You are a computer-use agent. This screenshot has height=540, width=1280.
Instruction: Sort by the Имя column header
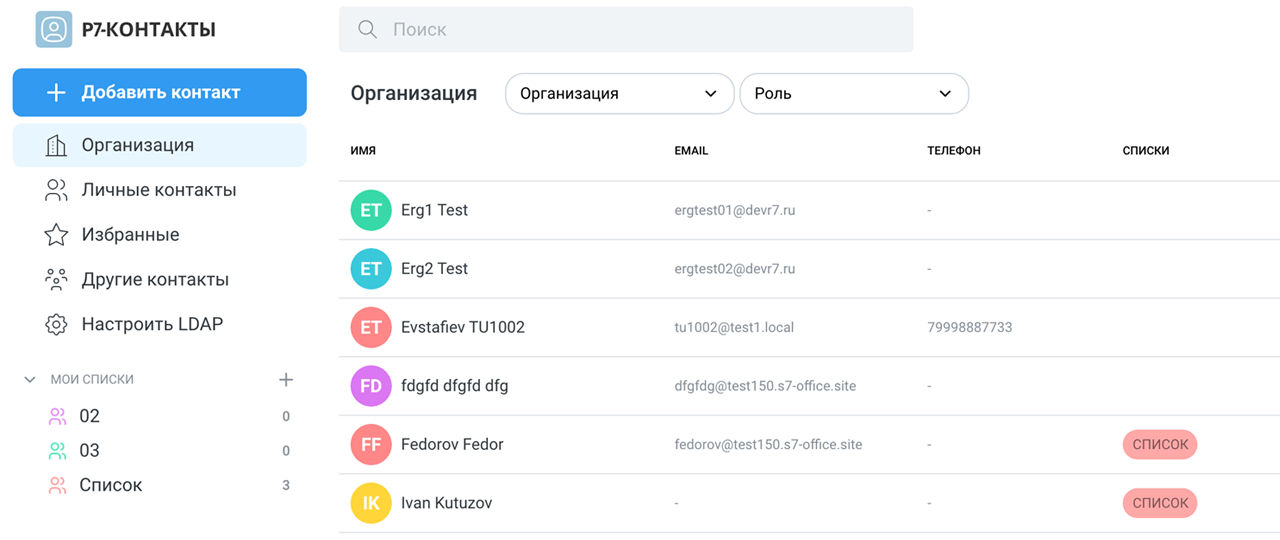363,151
